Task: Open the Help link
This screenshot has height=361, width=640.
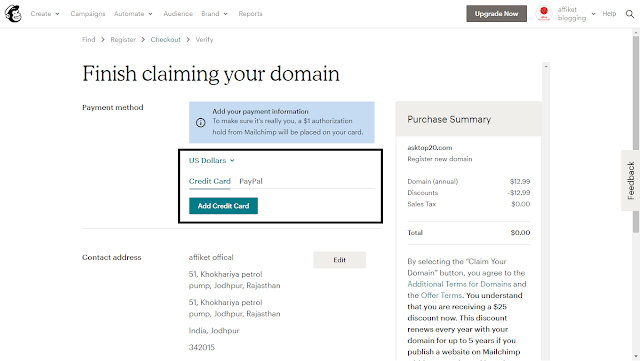Action: (x=609, y=14)
